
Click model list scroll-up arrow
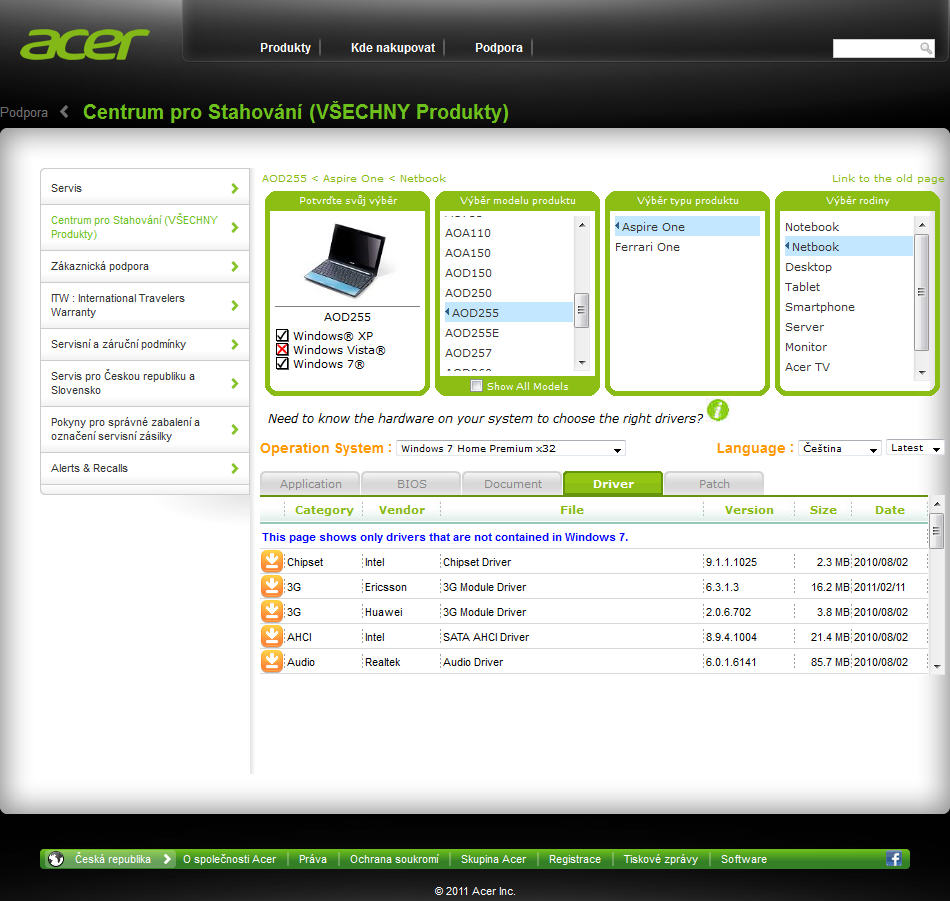[x=582, y=225]
